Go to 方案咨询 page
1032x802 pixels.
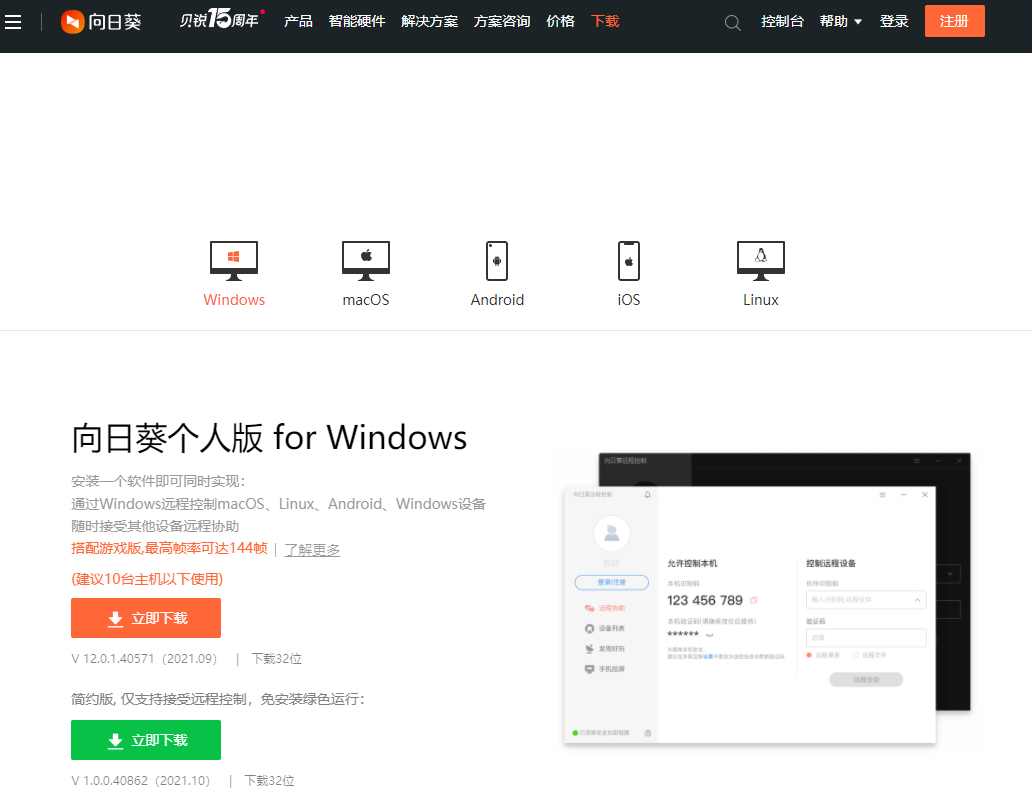point(502,22)
